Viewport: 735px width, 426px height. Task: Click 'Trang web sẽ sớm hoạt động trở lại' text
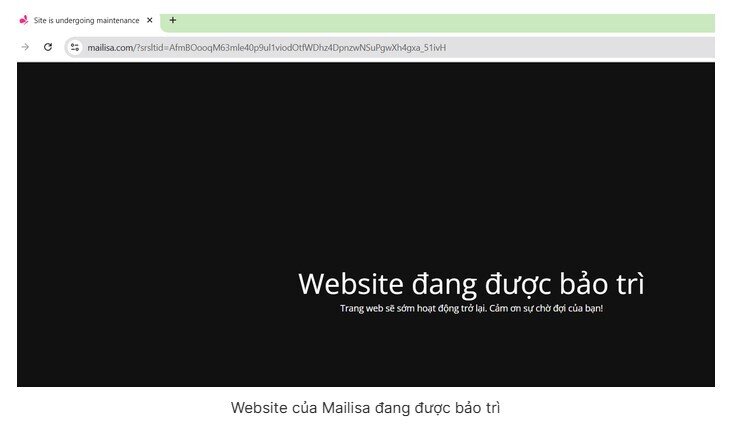click(413, 308)
